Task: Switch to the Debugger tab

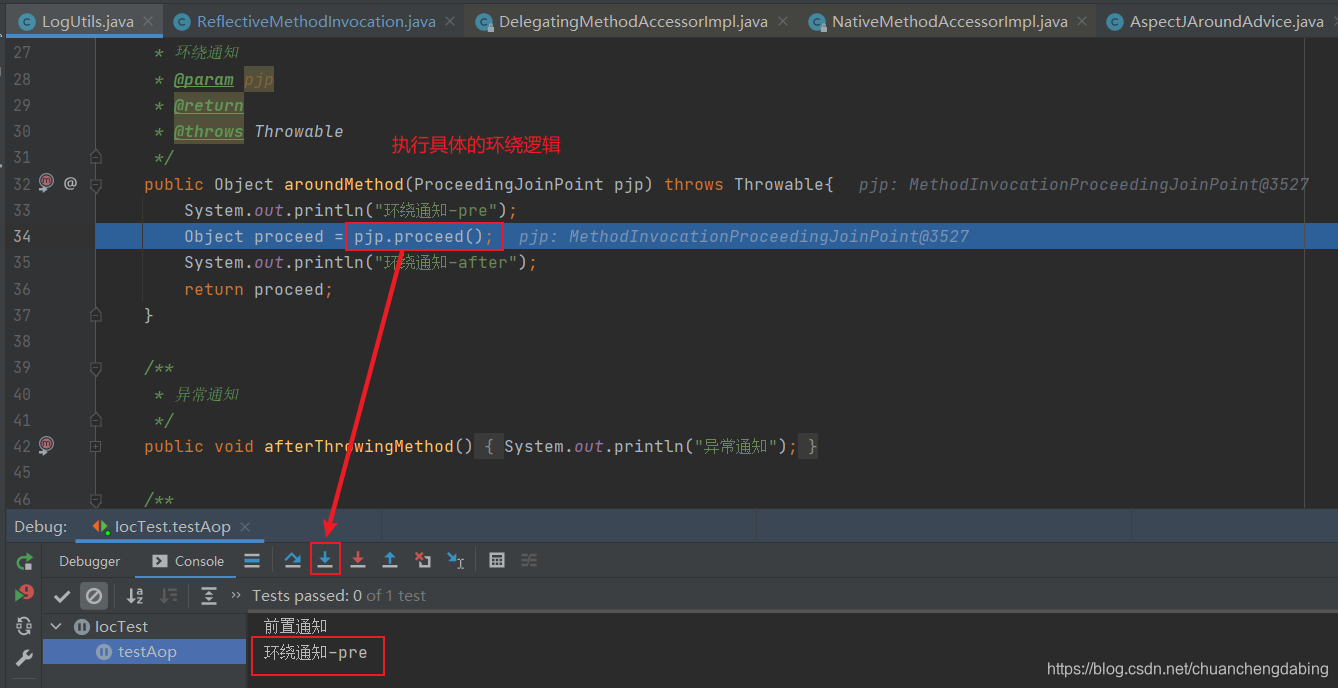Action: pos(90,561)
